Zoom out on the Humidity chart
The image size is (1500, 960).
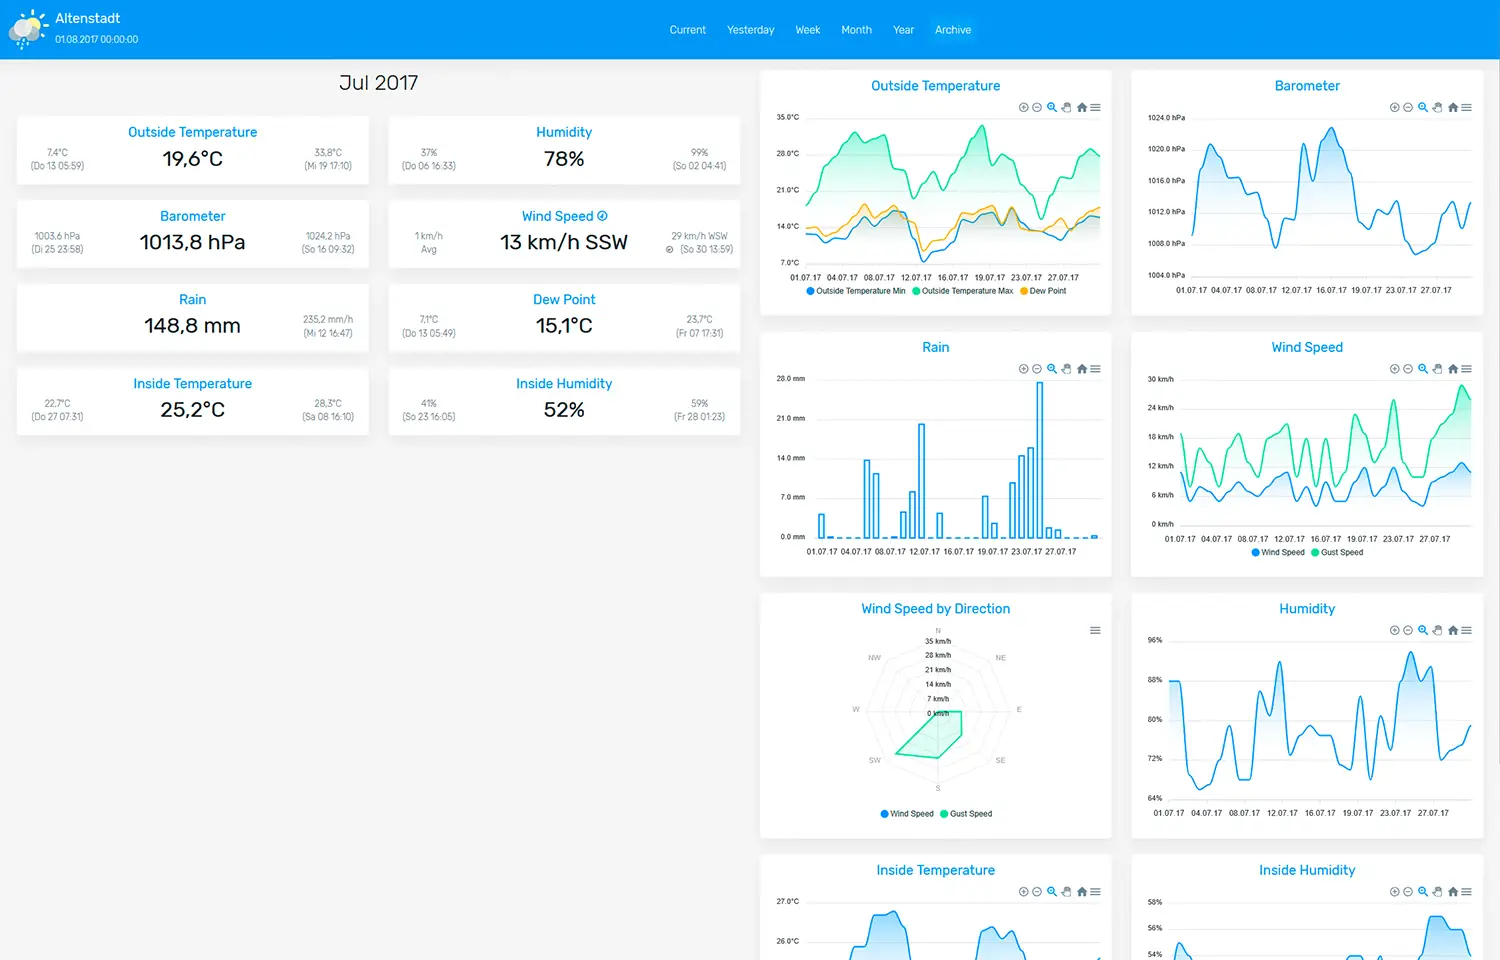(x=1408, y=630)
